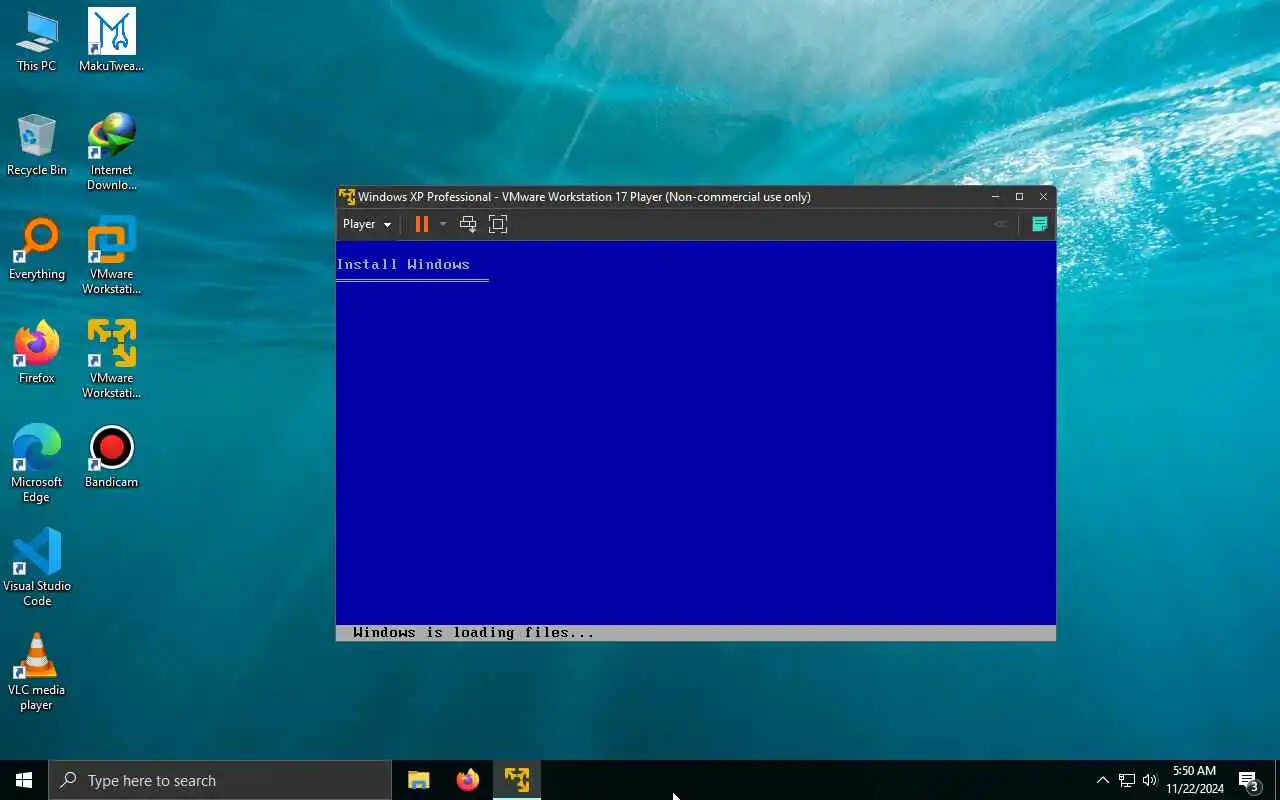Open the green notes icon in VMware toolbar

pyautogui.click(x=1039, y=224)
